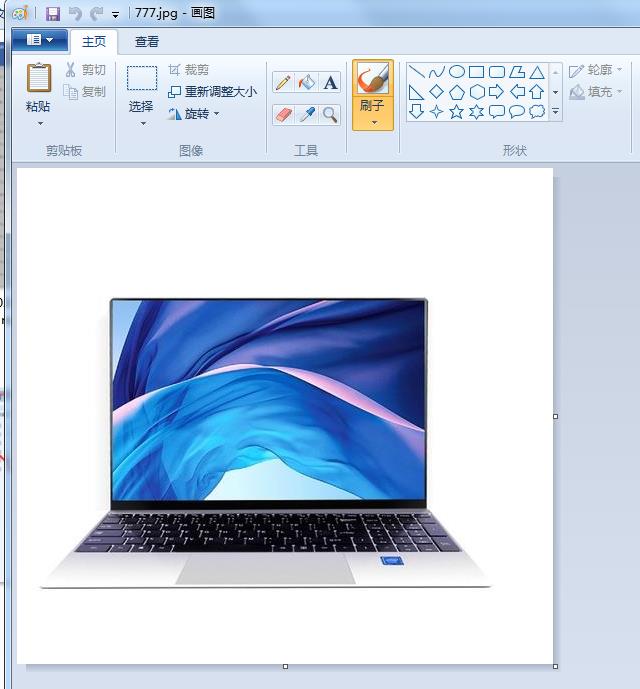Choose the five-point star shape

[x=457, y=112]
